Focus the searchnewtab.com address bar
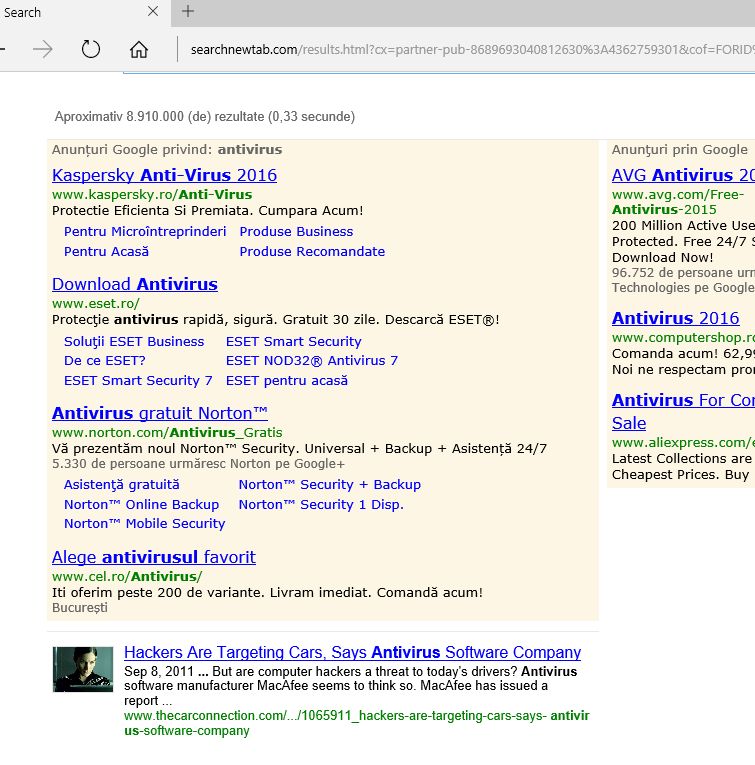Image resolution: width=755 pixels, height=765 pixels. click(x=468, y=49)
